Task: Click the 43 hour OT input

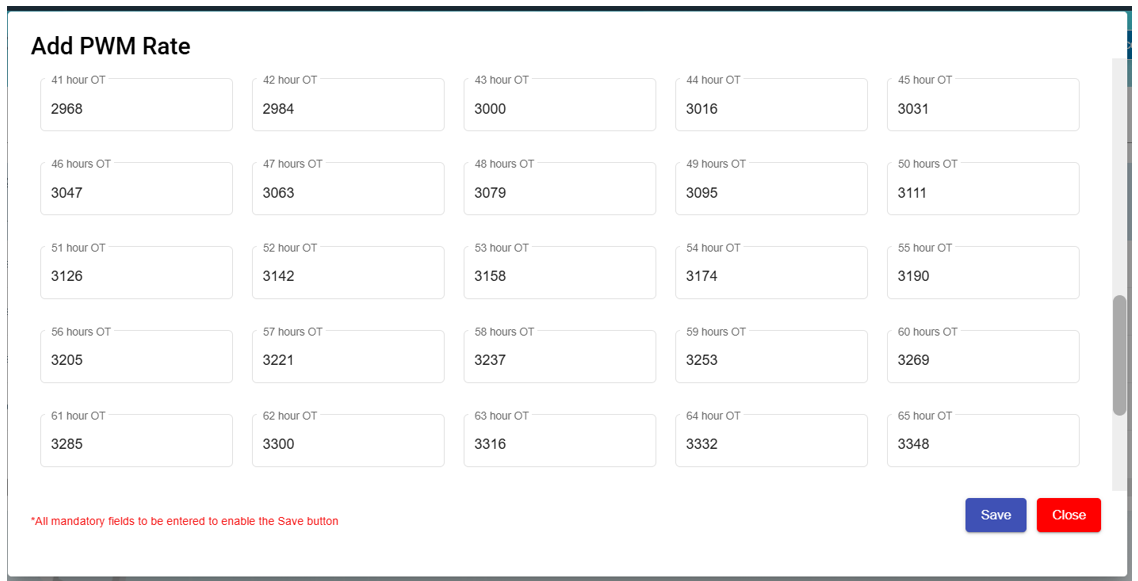Action: point(559,108)
